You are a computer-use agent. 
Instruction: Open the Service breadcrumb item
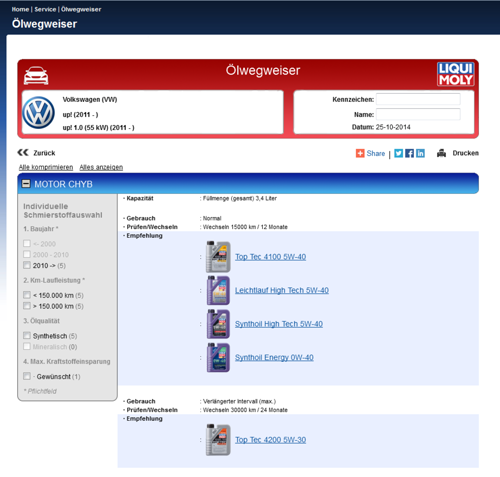pos(45,9)
